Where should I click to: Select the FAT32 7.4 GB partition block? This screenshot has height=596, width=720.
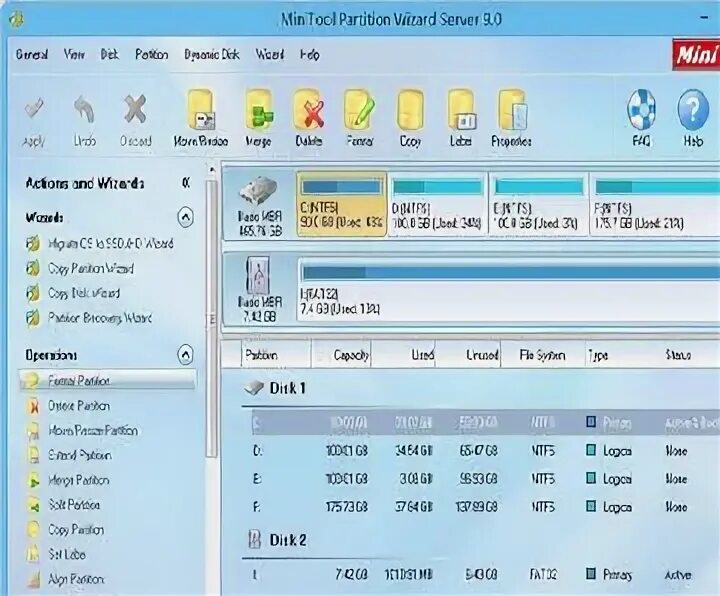pyautogui.click(x=509, y=288)
